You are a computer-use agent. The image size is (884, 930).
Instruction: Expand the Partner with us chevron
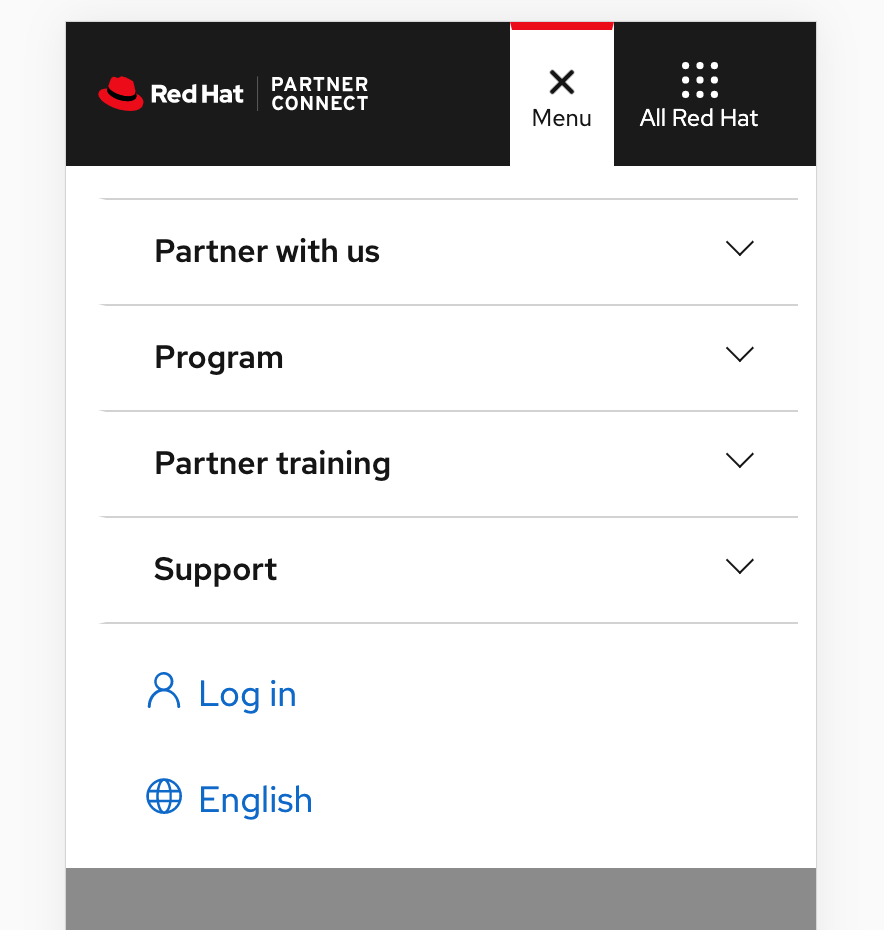pyautogui.click(x=739, y=249)
